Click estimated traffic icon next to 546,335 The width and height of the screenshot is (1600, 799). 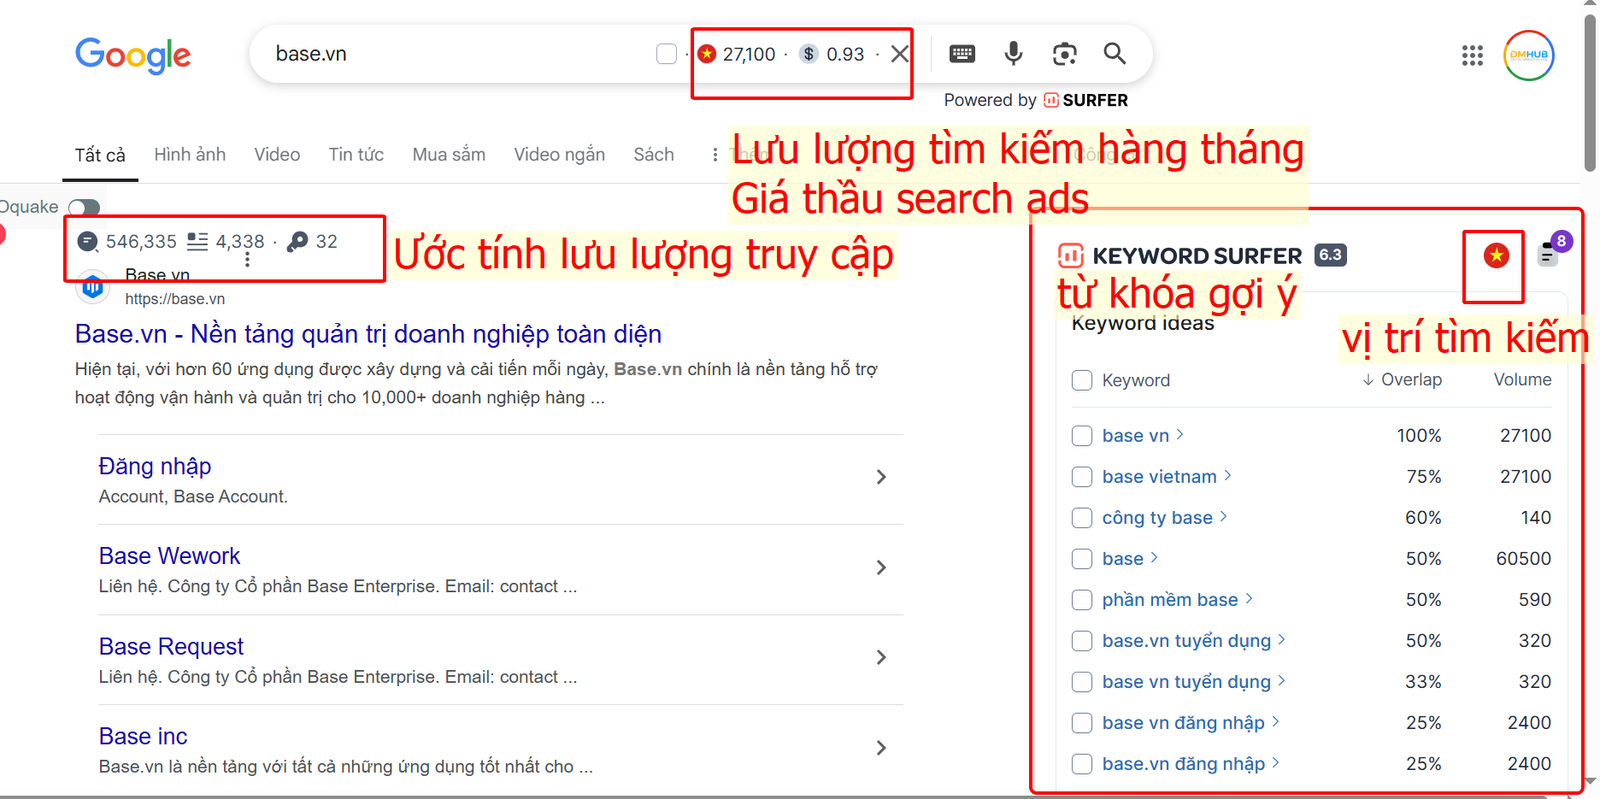88,241
